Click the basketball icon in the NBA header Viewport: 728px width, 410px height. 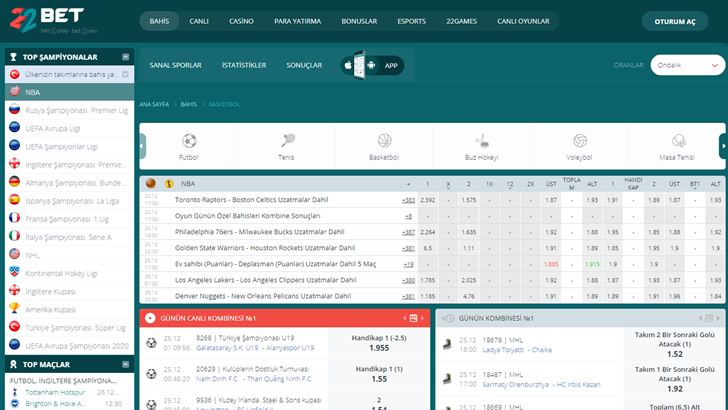tap(150, 183)
